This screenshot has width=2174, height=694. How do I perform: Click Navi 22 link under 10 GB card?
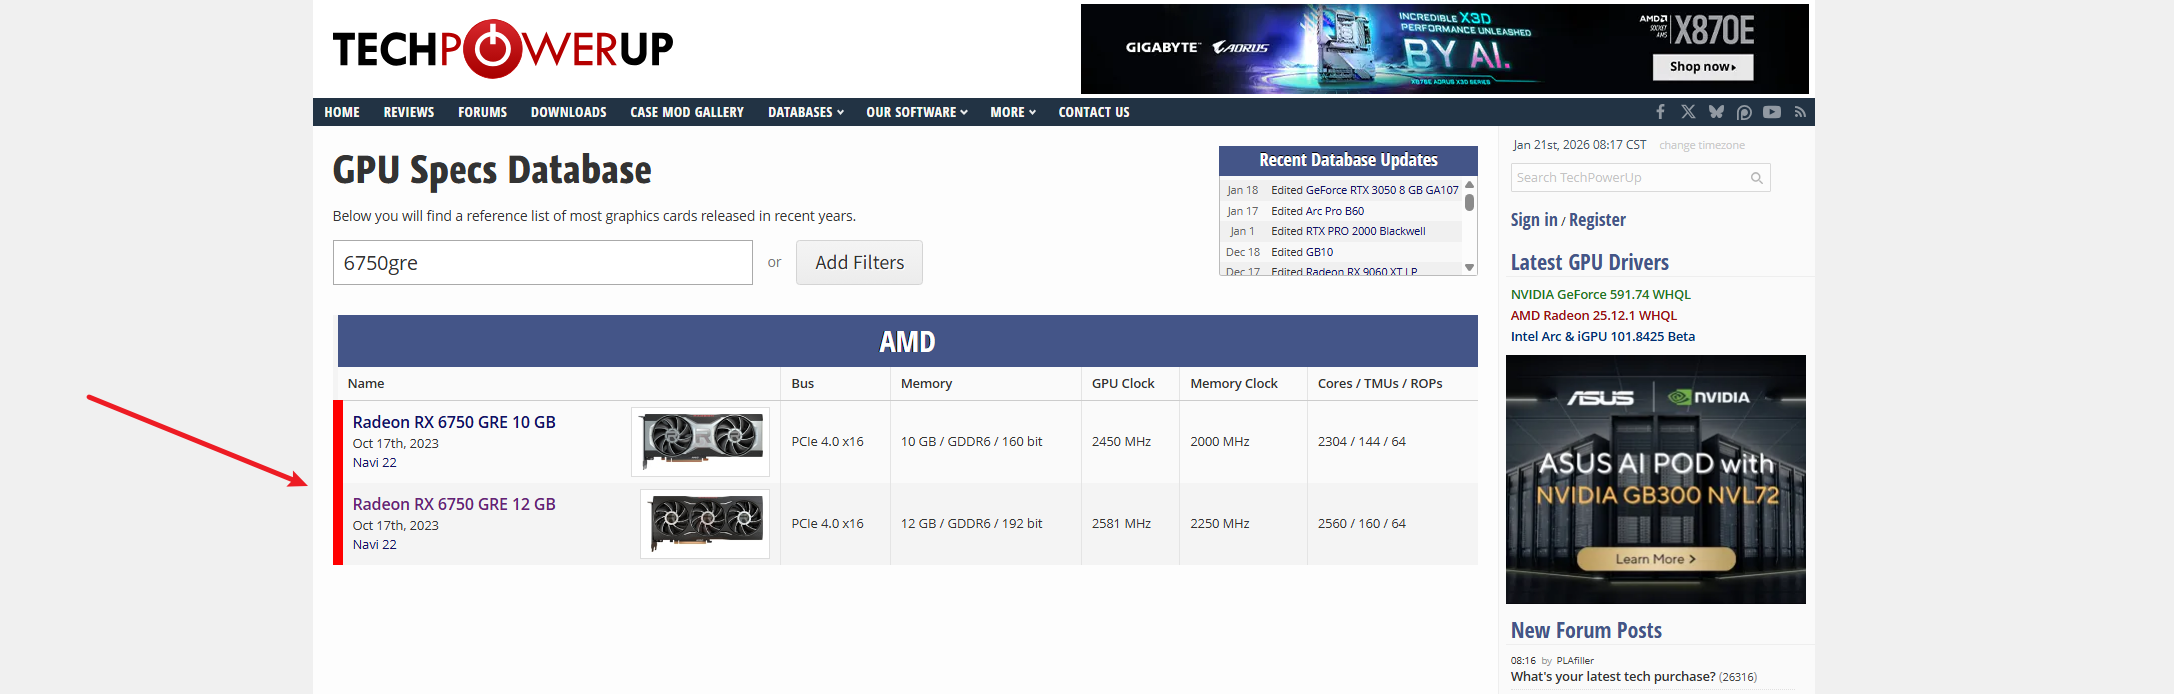(374, 463)
